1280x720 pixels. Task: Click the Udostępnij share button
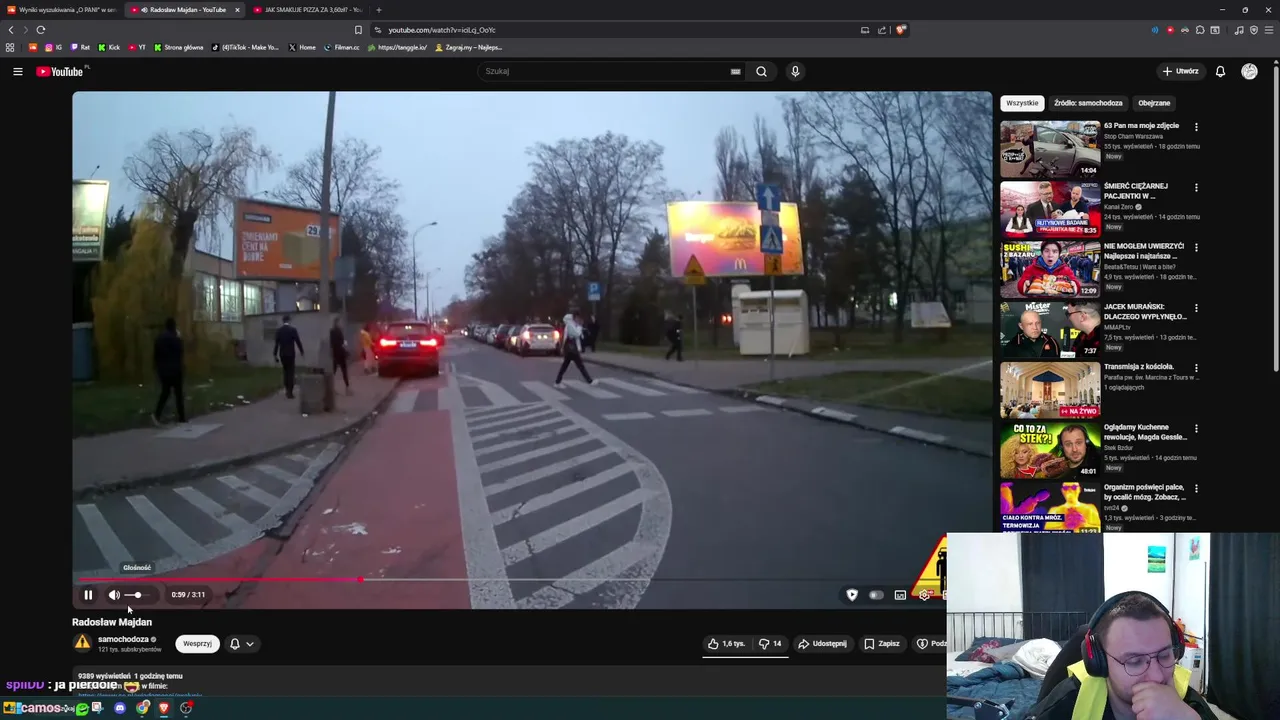click(x=822, y=644)
